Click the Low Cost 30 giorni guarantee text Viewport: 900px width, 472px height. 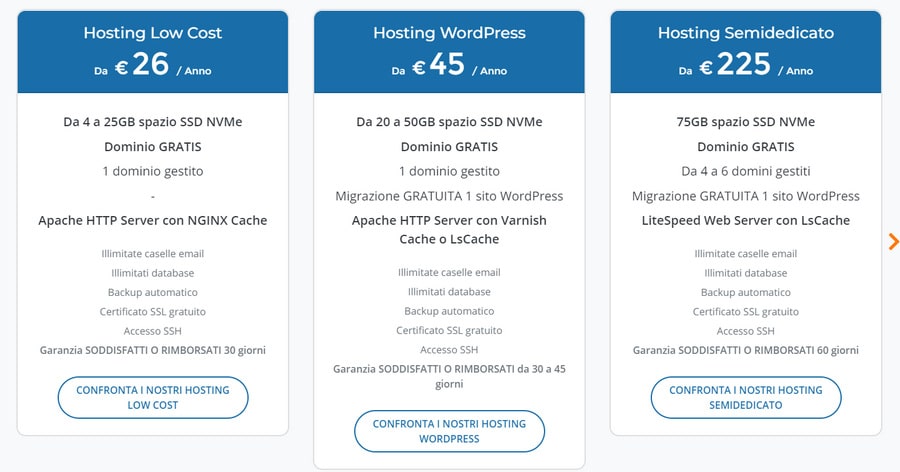[x=152, y=350]
